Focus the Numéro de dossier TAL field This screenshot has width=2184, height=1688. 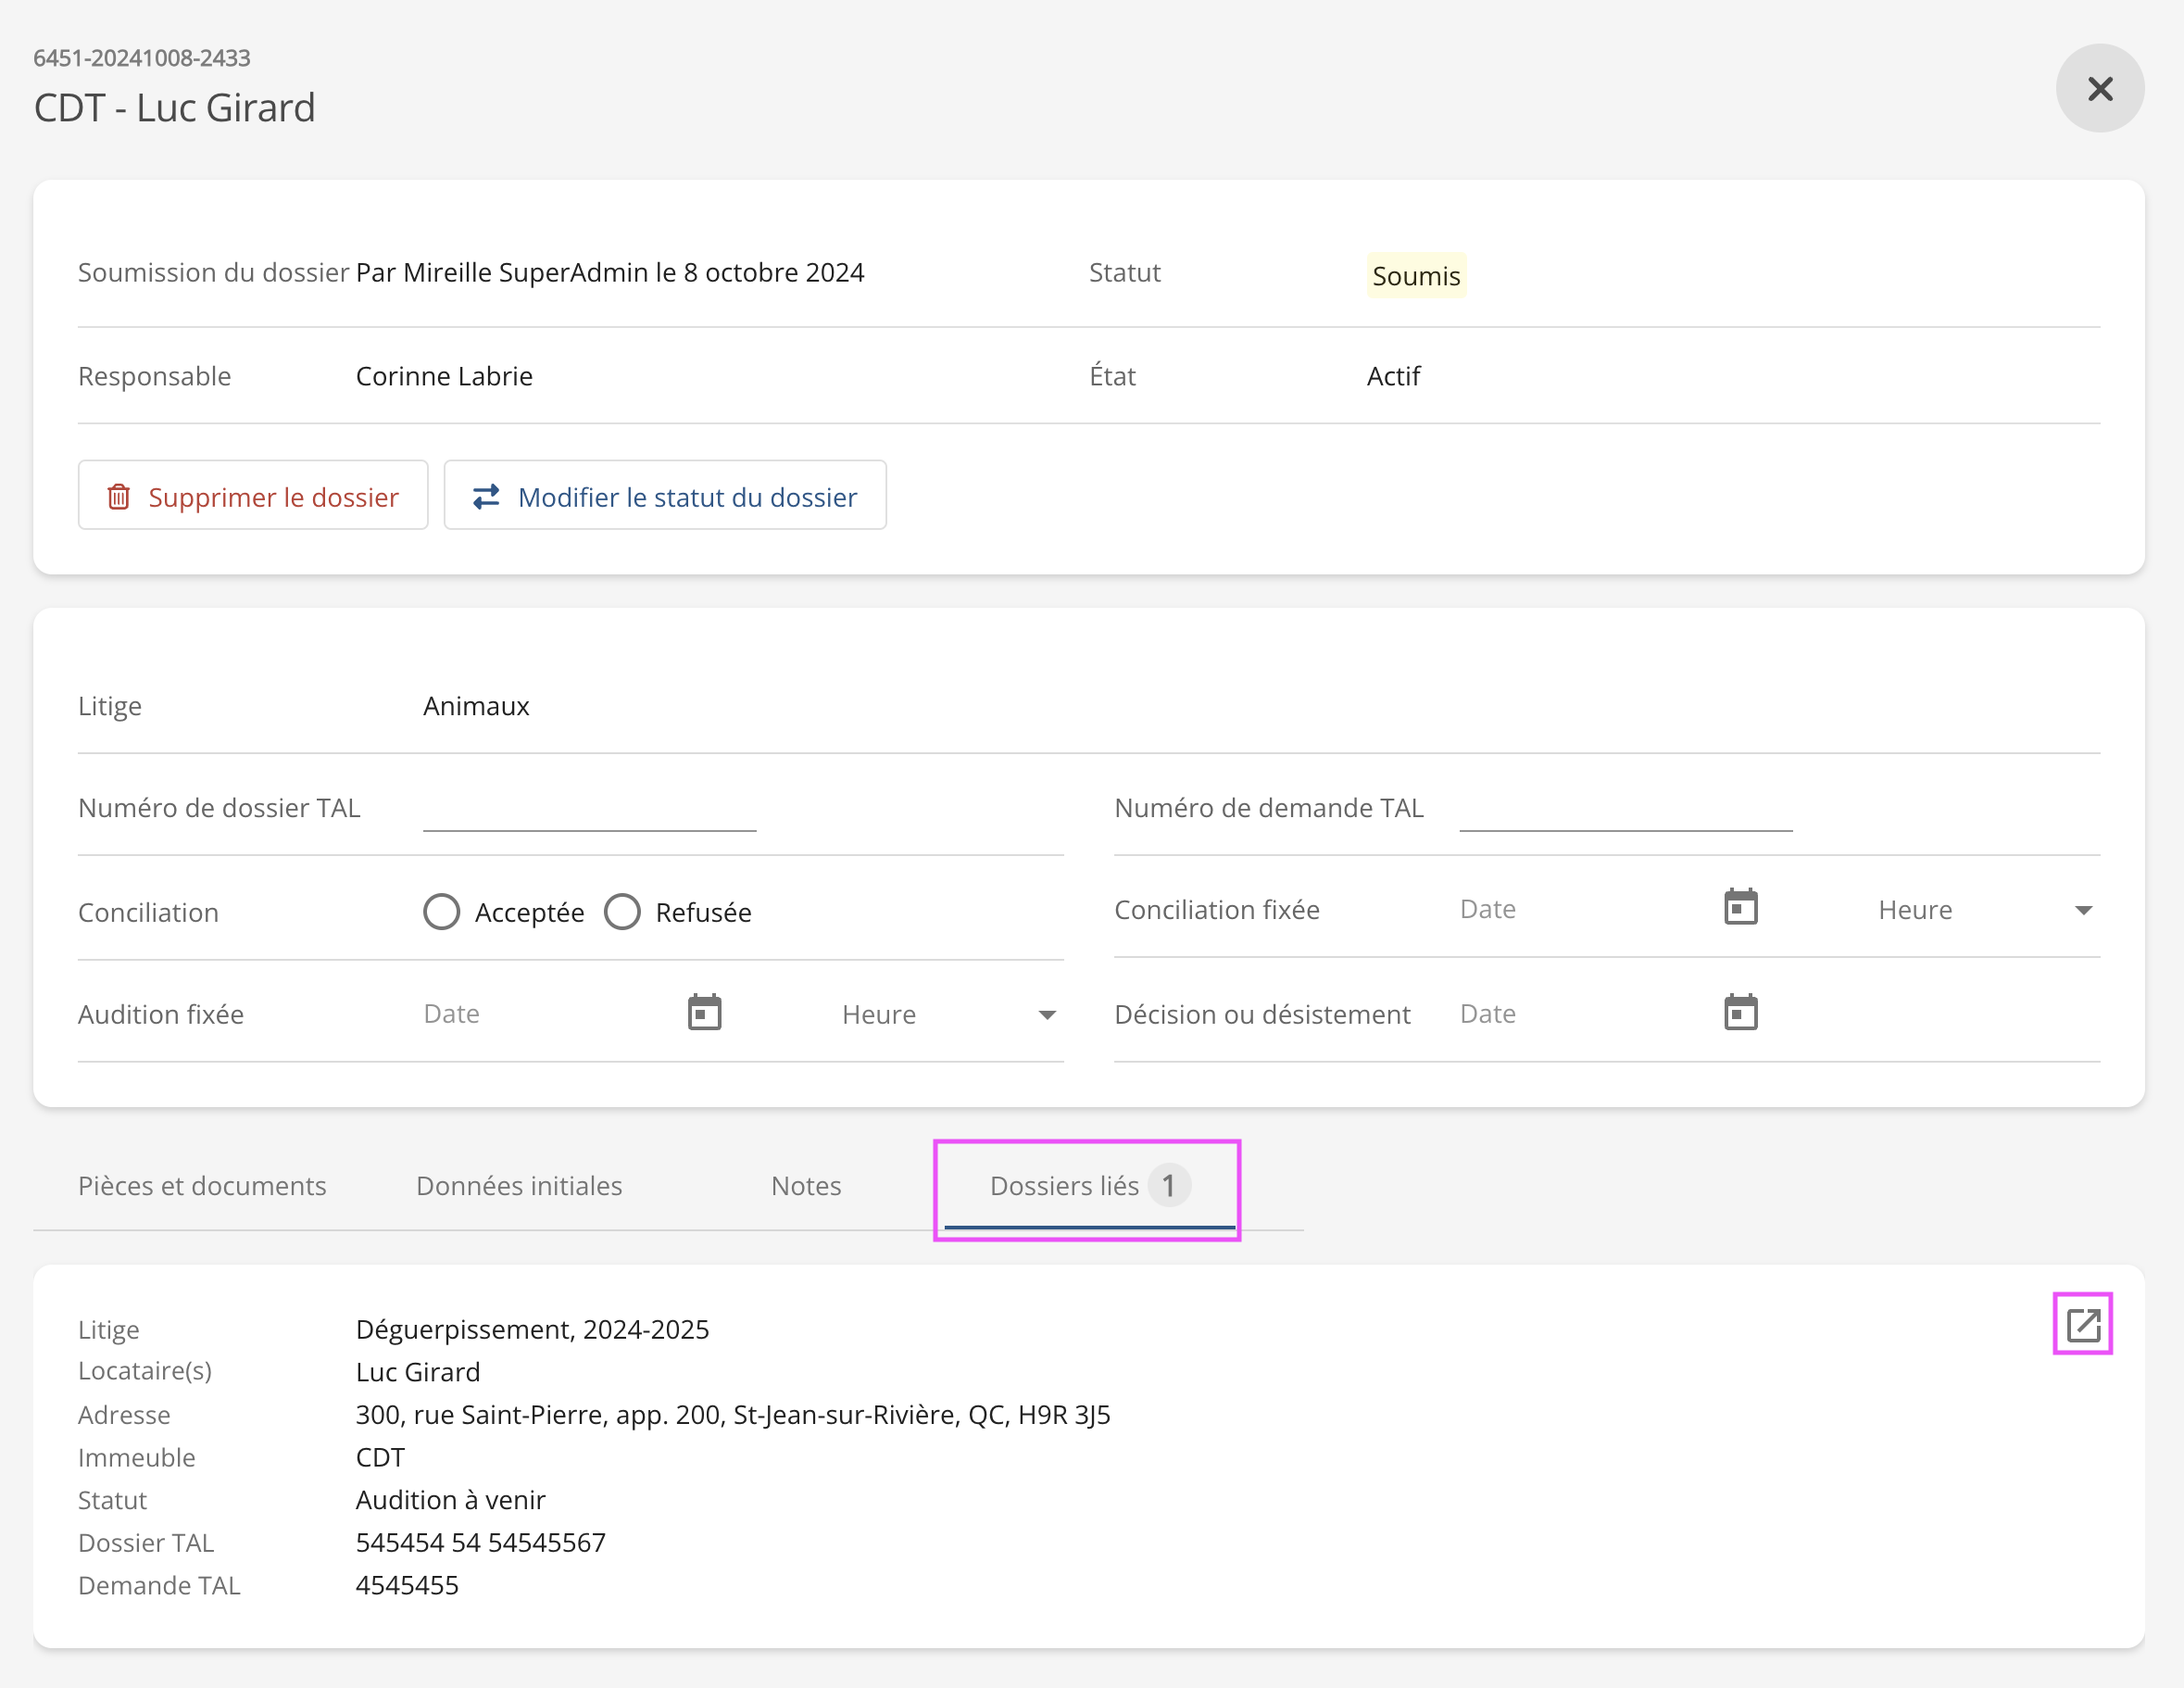589,808
